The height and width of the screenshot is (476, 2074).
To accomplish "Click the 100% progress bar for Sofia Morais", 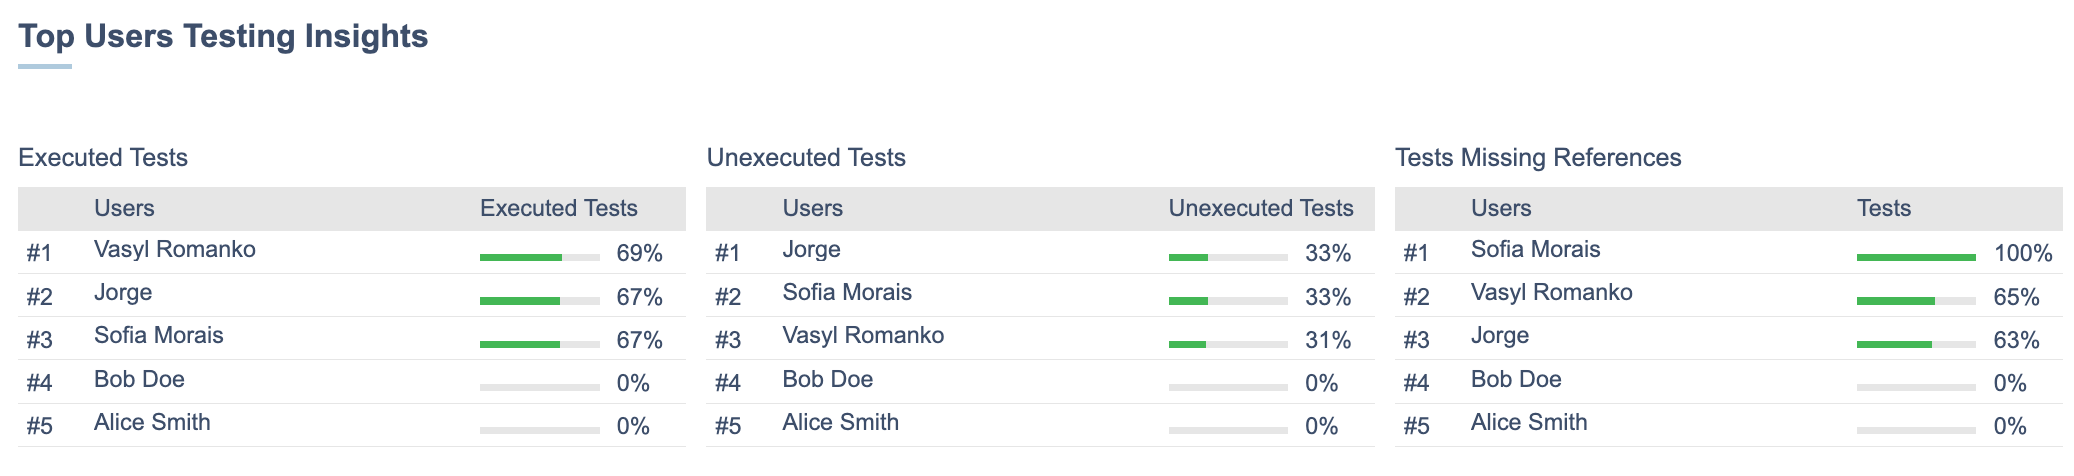I will (x=1916, y=257).
